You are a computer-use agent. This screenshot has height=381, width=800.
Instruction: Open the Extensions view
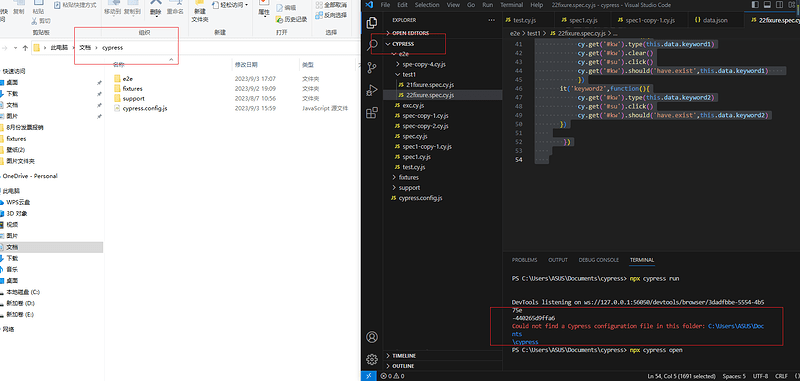372,113
